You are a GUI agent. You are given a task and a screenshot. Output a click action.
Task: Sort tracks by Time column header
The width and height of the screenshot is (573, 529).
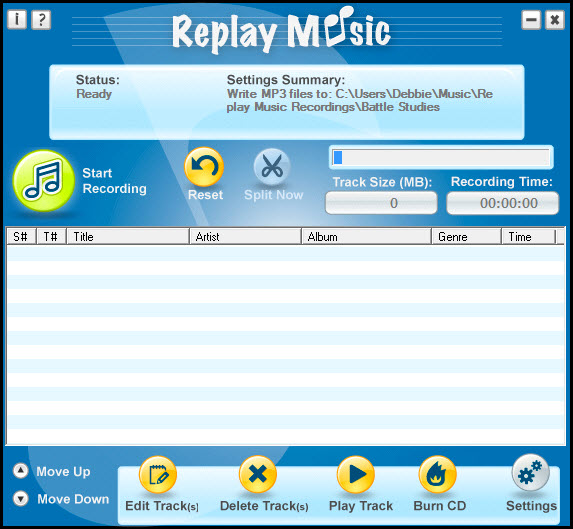pos(528,237)
